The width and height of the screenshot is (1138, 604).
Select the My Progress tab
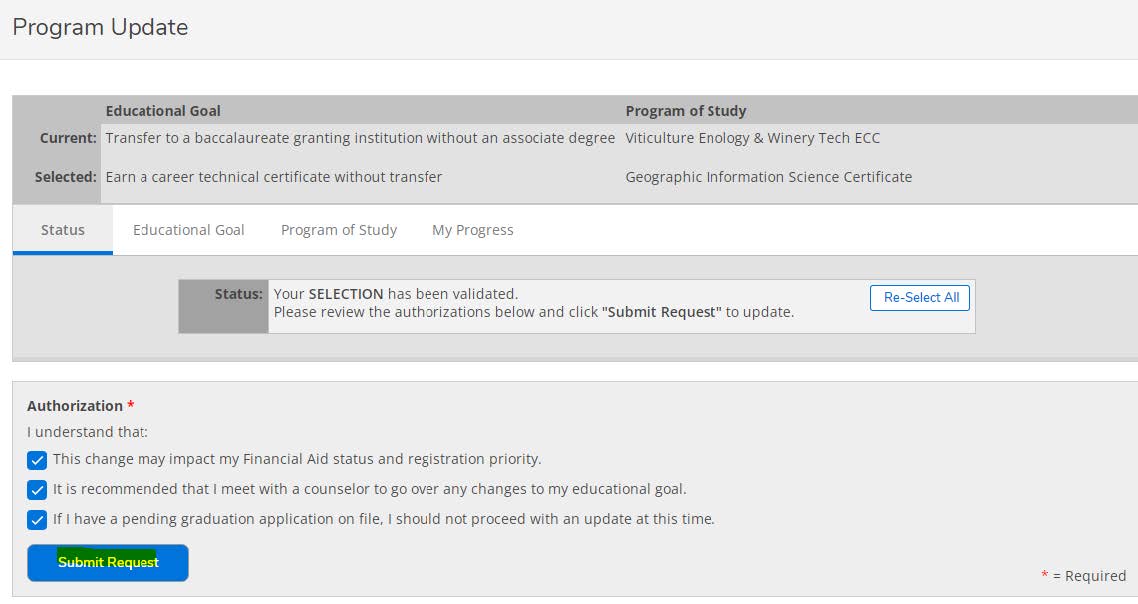point(471,229)
